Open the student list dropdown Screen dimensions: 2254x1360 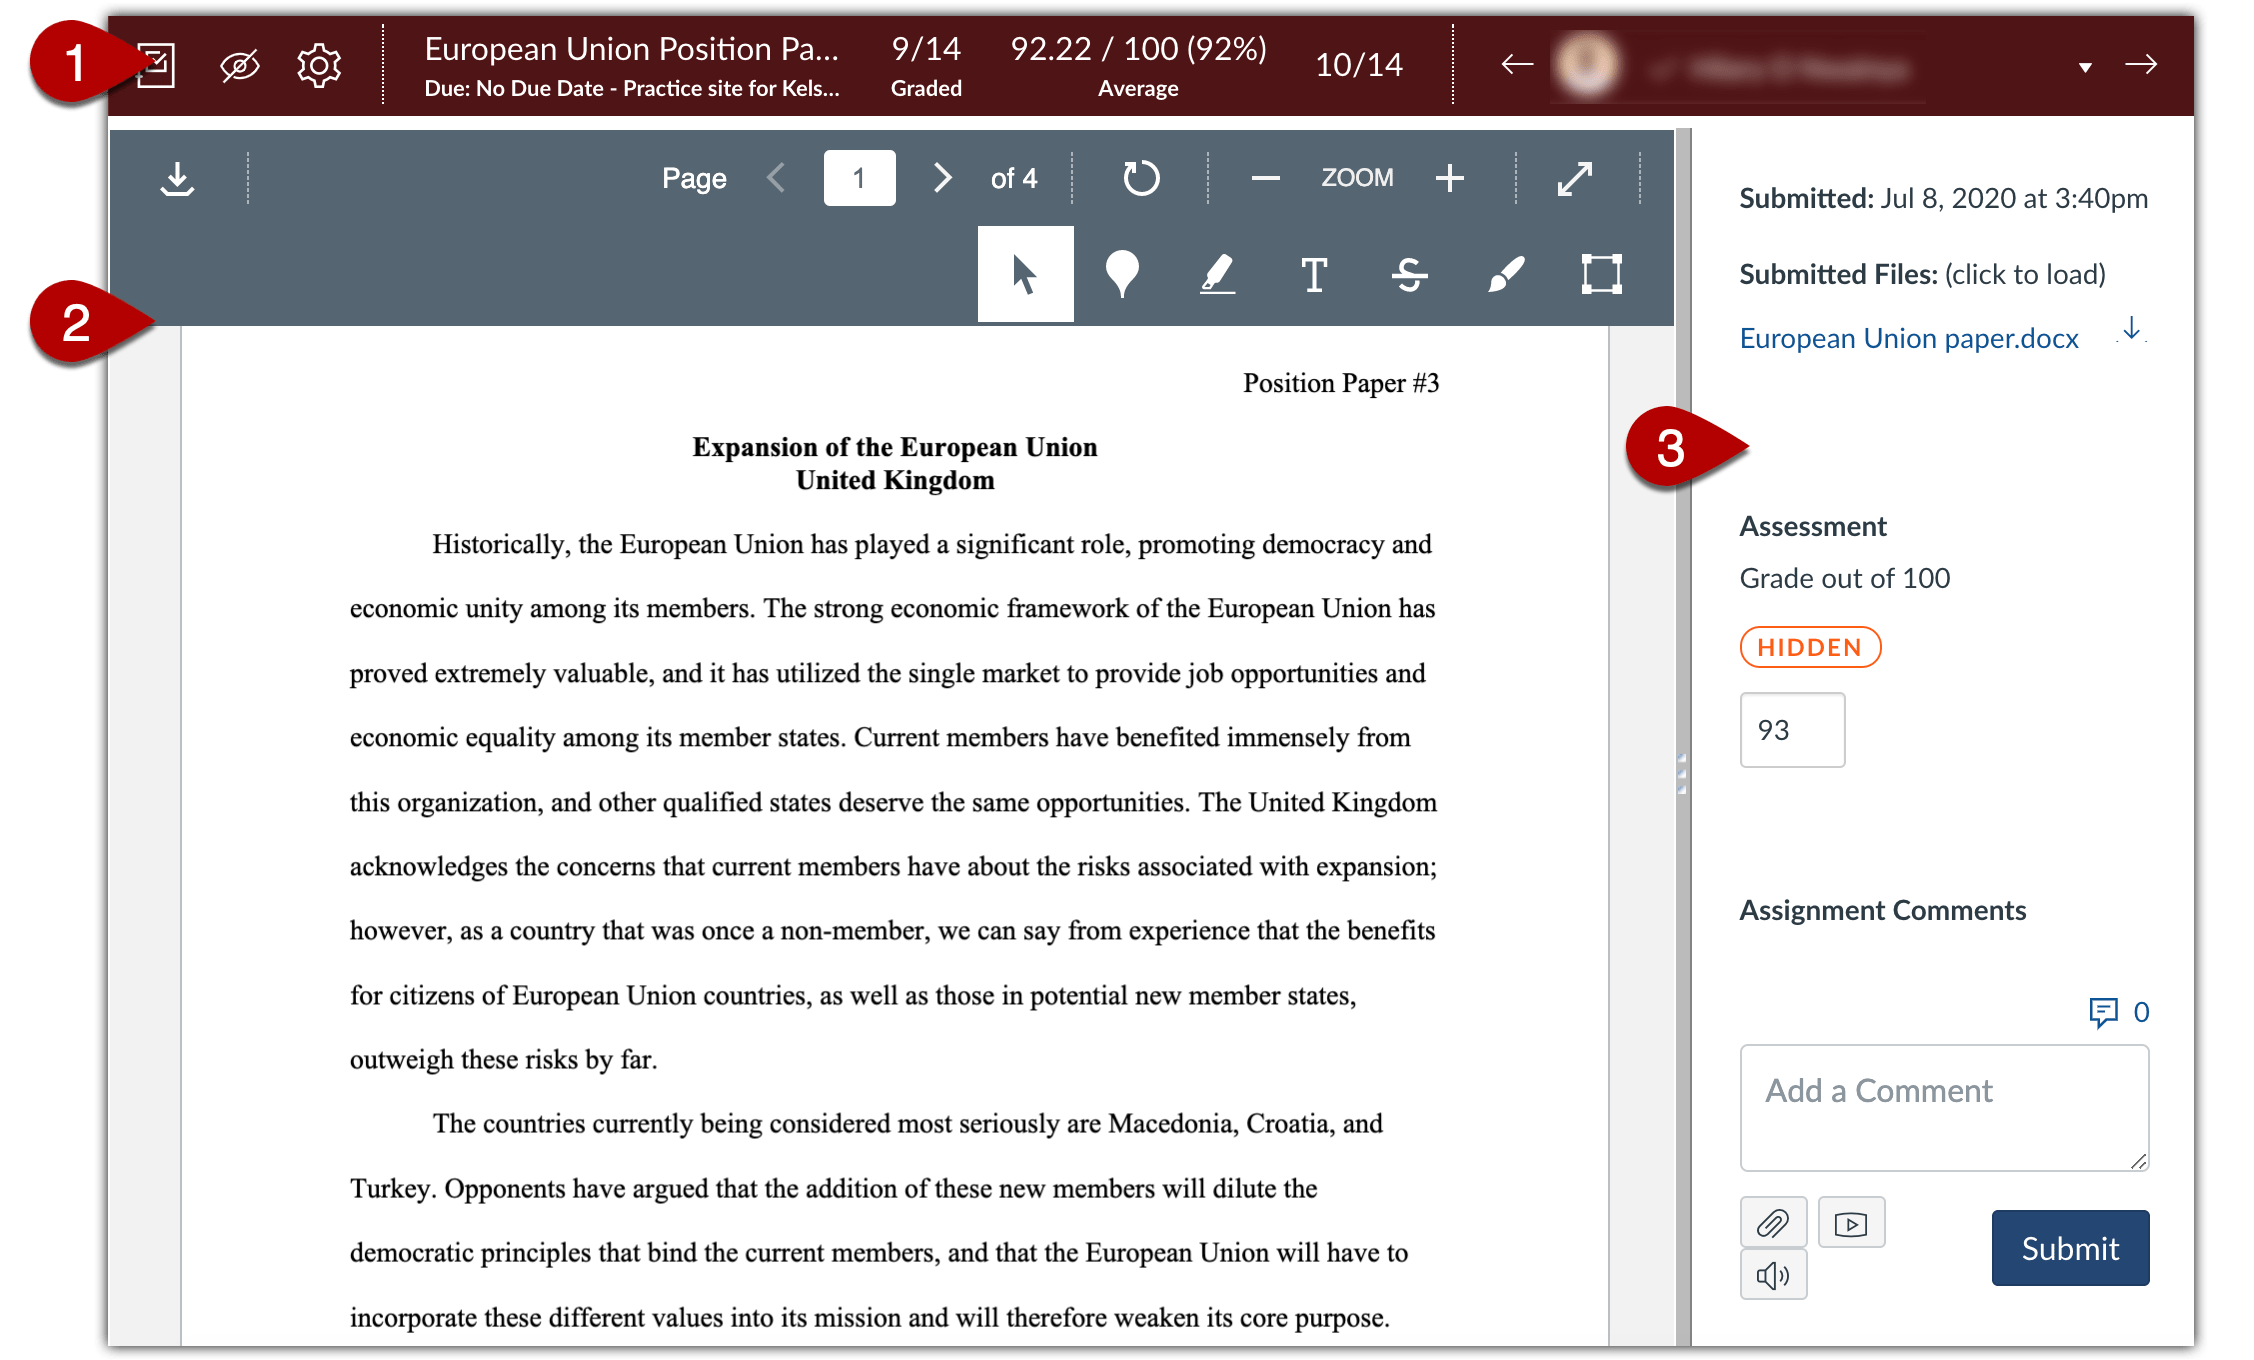click(2083, 65)
